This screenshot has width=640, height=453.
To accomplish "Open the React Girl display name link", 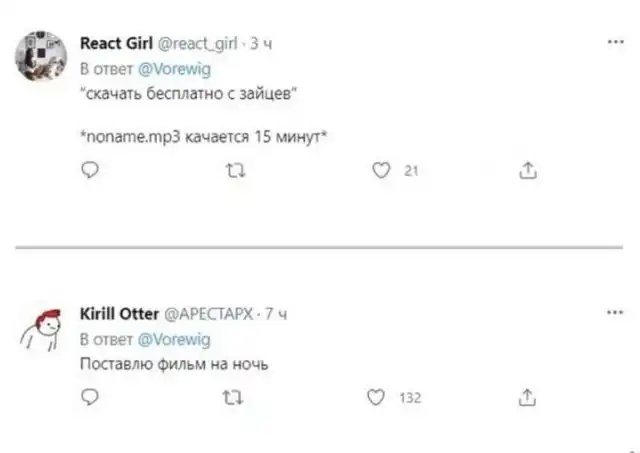I will (x=113, y=43).
